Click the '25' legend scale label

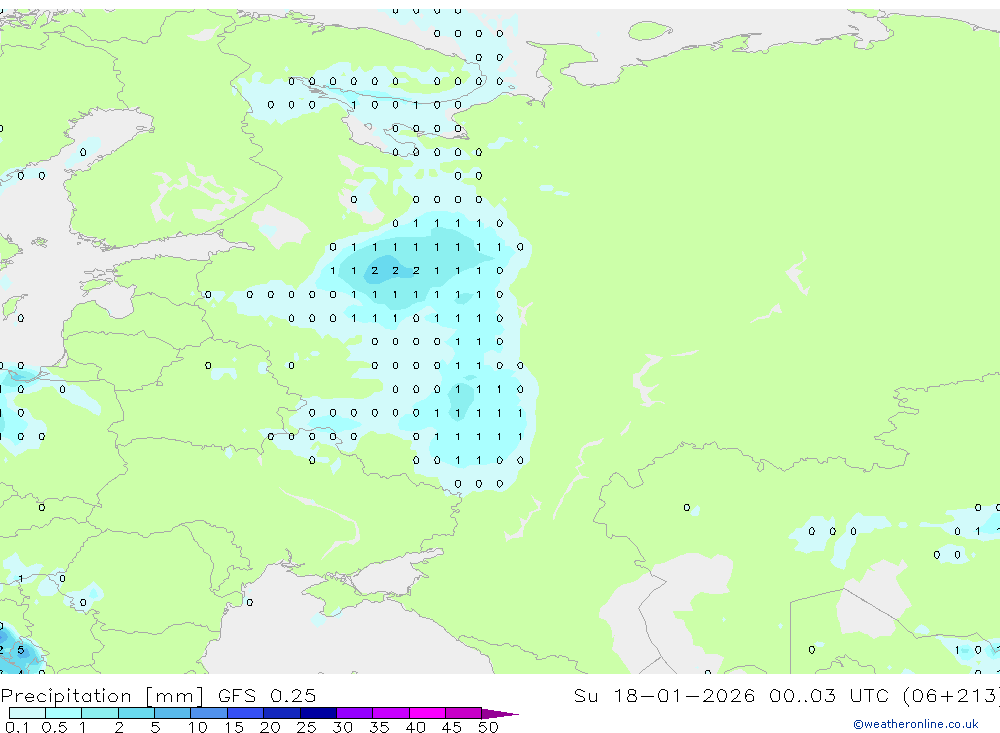[306, 727]
